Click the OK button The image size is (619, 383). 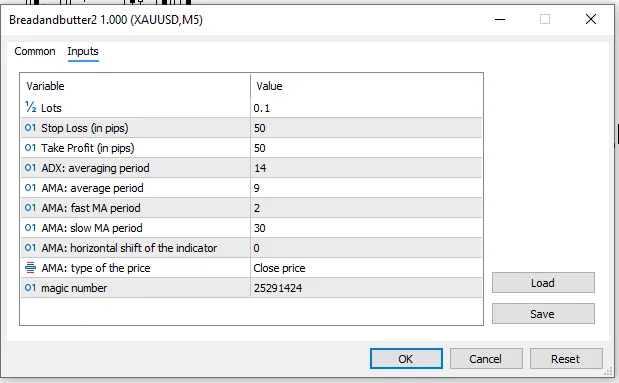click(x=406, y=359)
